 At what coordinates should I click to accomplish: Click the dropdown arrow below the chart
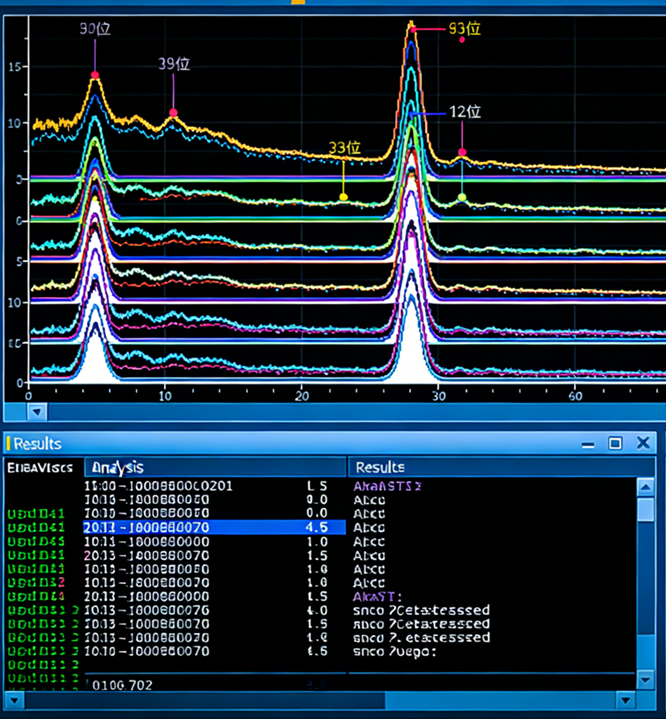pos(36,410)
